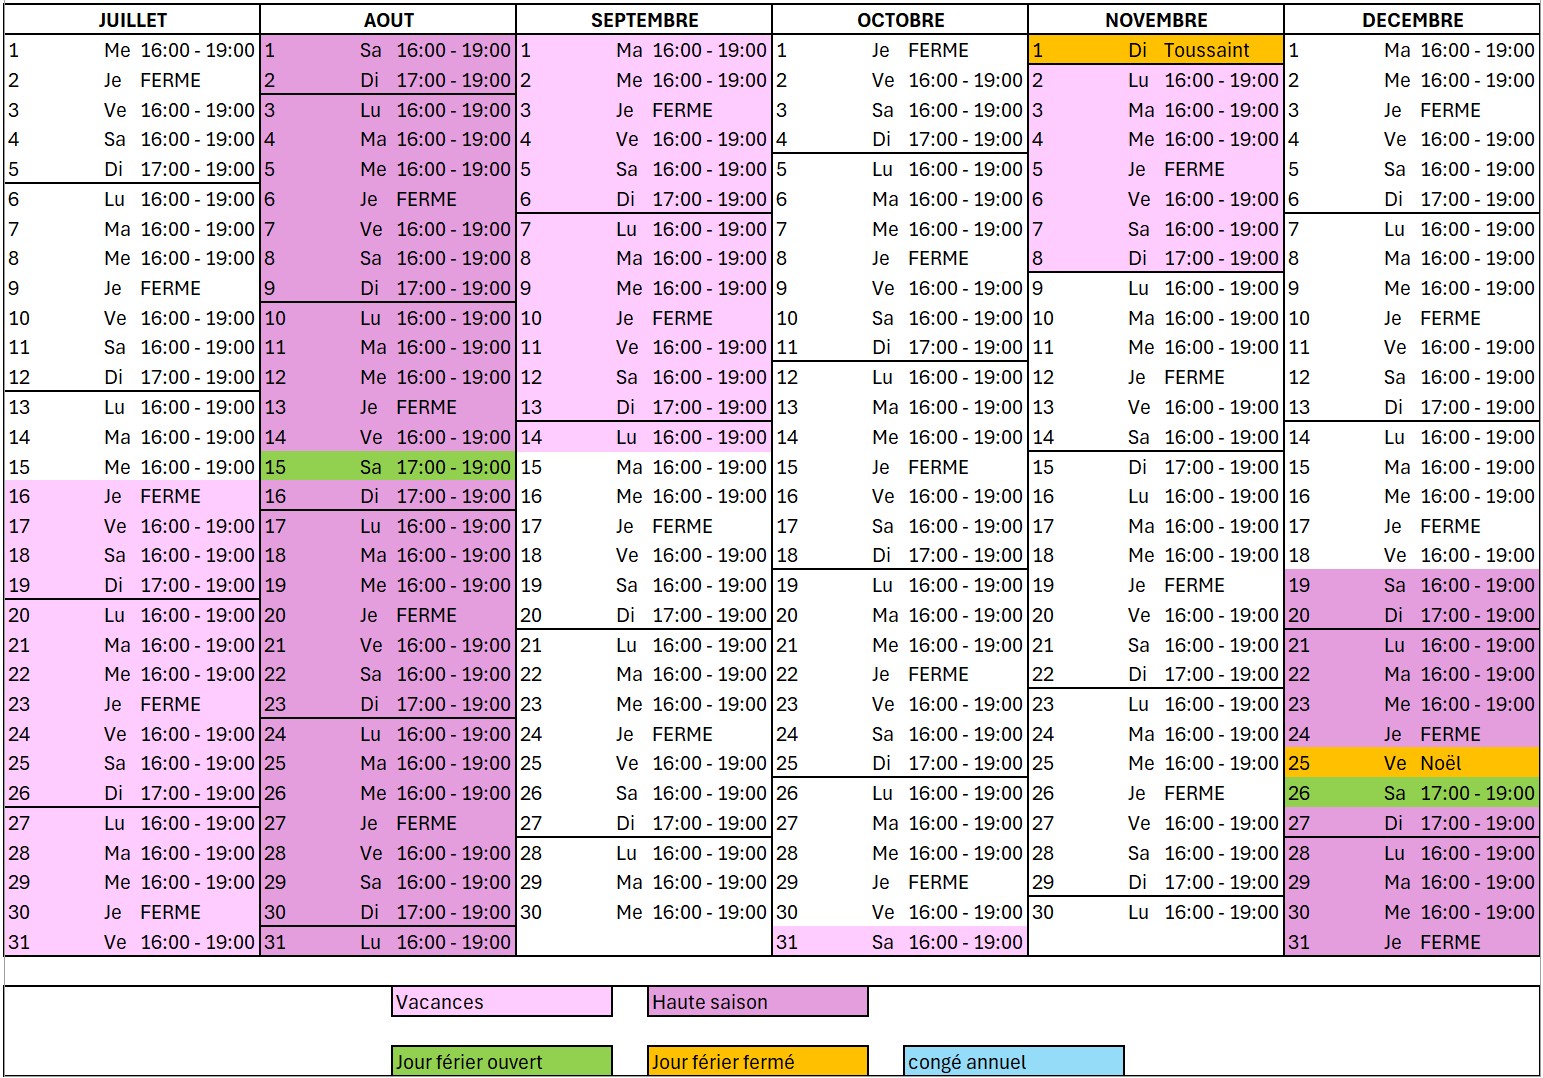The width and height of the screenshot is (1543, 1078).
Task: Click the green August 15 hours cell
Action: coord(453,467)
